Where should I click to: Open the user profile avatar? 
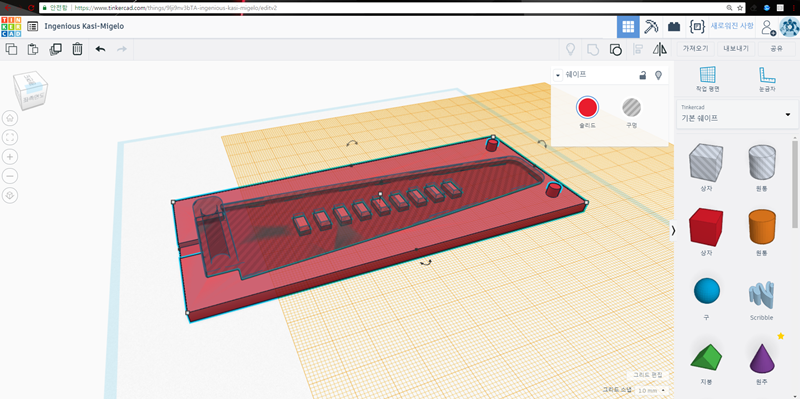pyautogui.click(x=789, y=27)
